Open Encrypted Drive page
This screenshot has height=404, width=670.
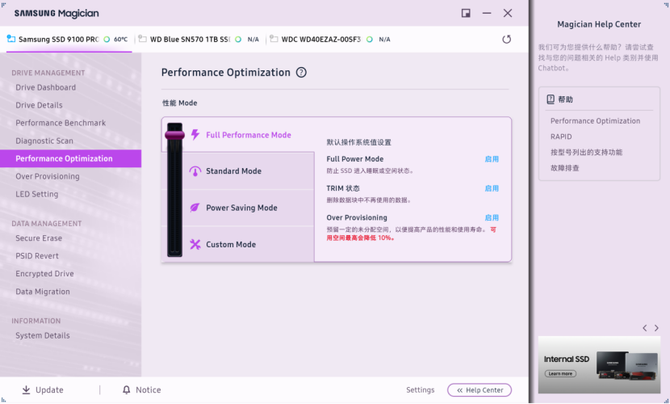tap(44, 274)
